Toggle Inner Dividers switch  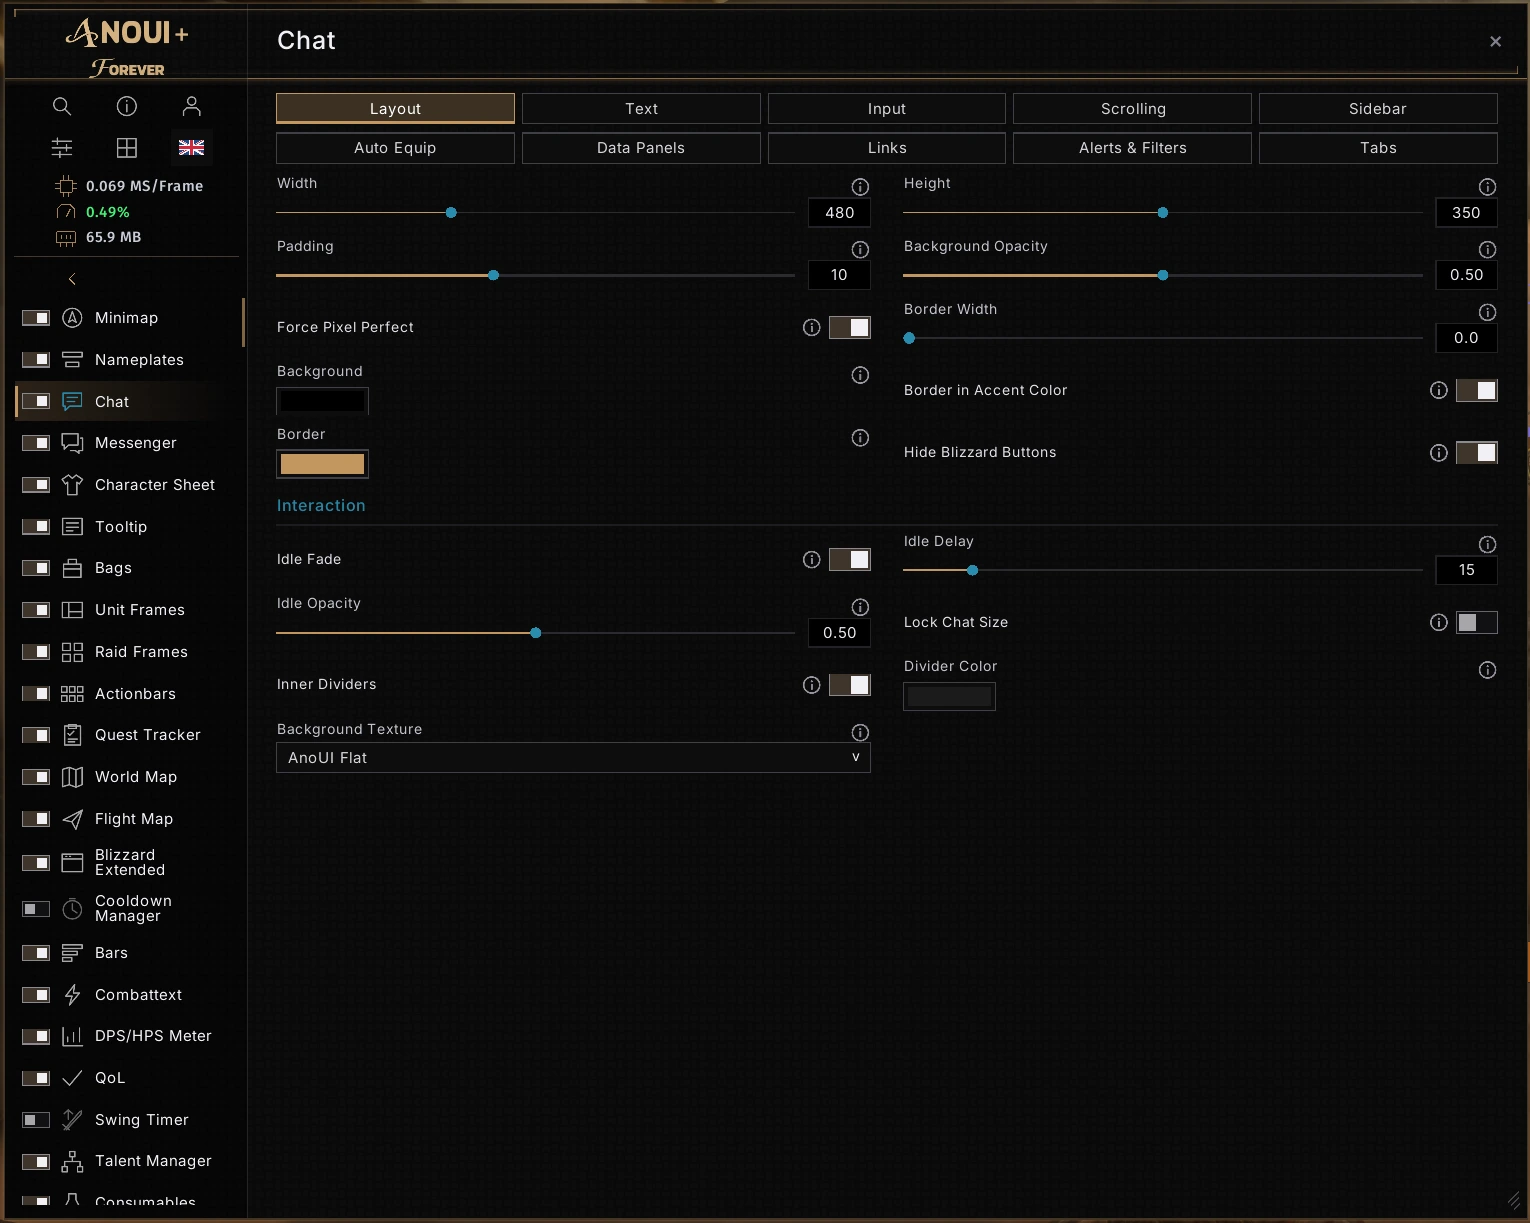click(x=850, y=684)
